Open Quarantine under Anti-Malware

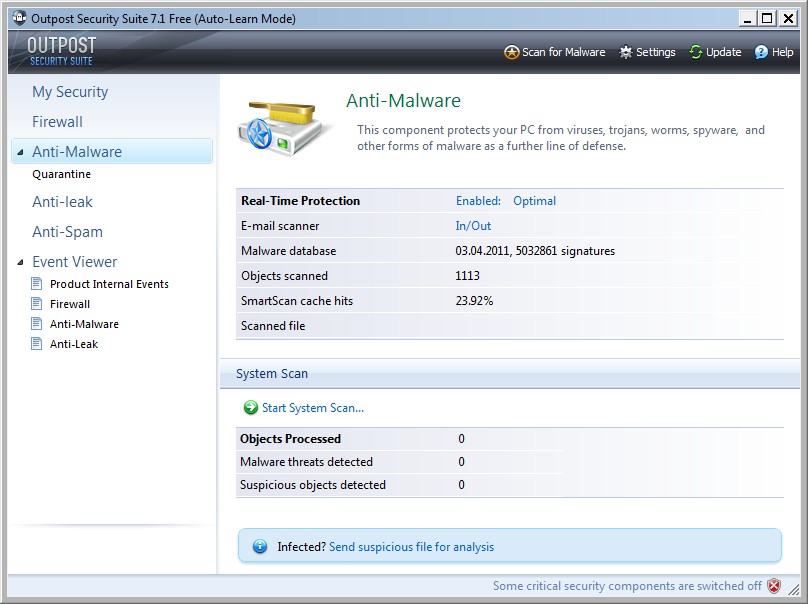(61, 174)
